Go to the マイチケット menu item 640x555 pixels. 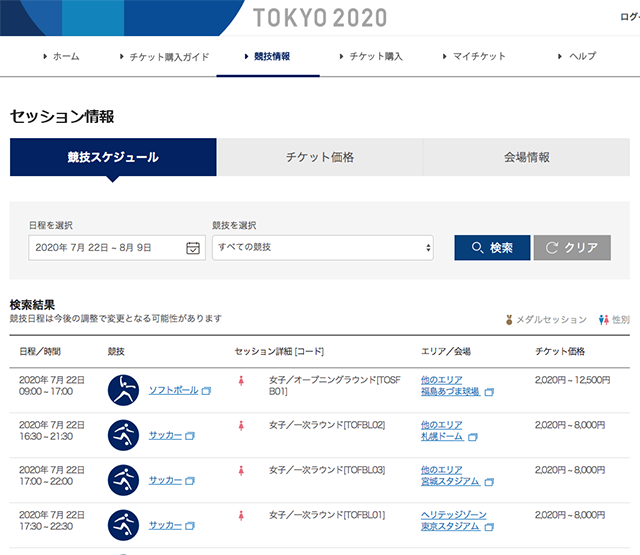[474, 57]
